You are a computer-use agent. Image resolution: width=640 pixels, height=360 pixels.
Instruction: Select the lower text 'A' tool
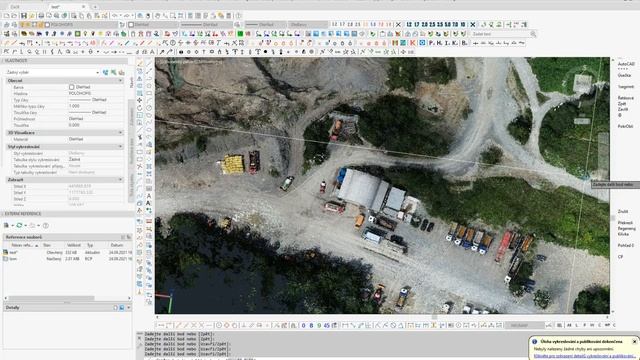pyautogui.click(x=149, y=203)
